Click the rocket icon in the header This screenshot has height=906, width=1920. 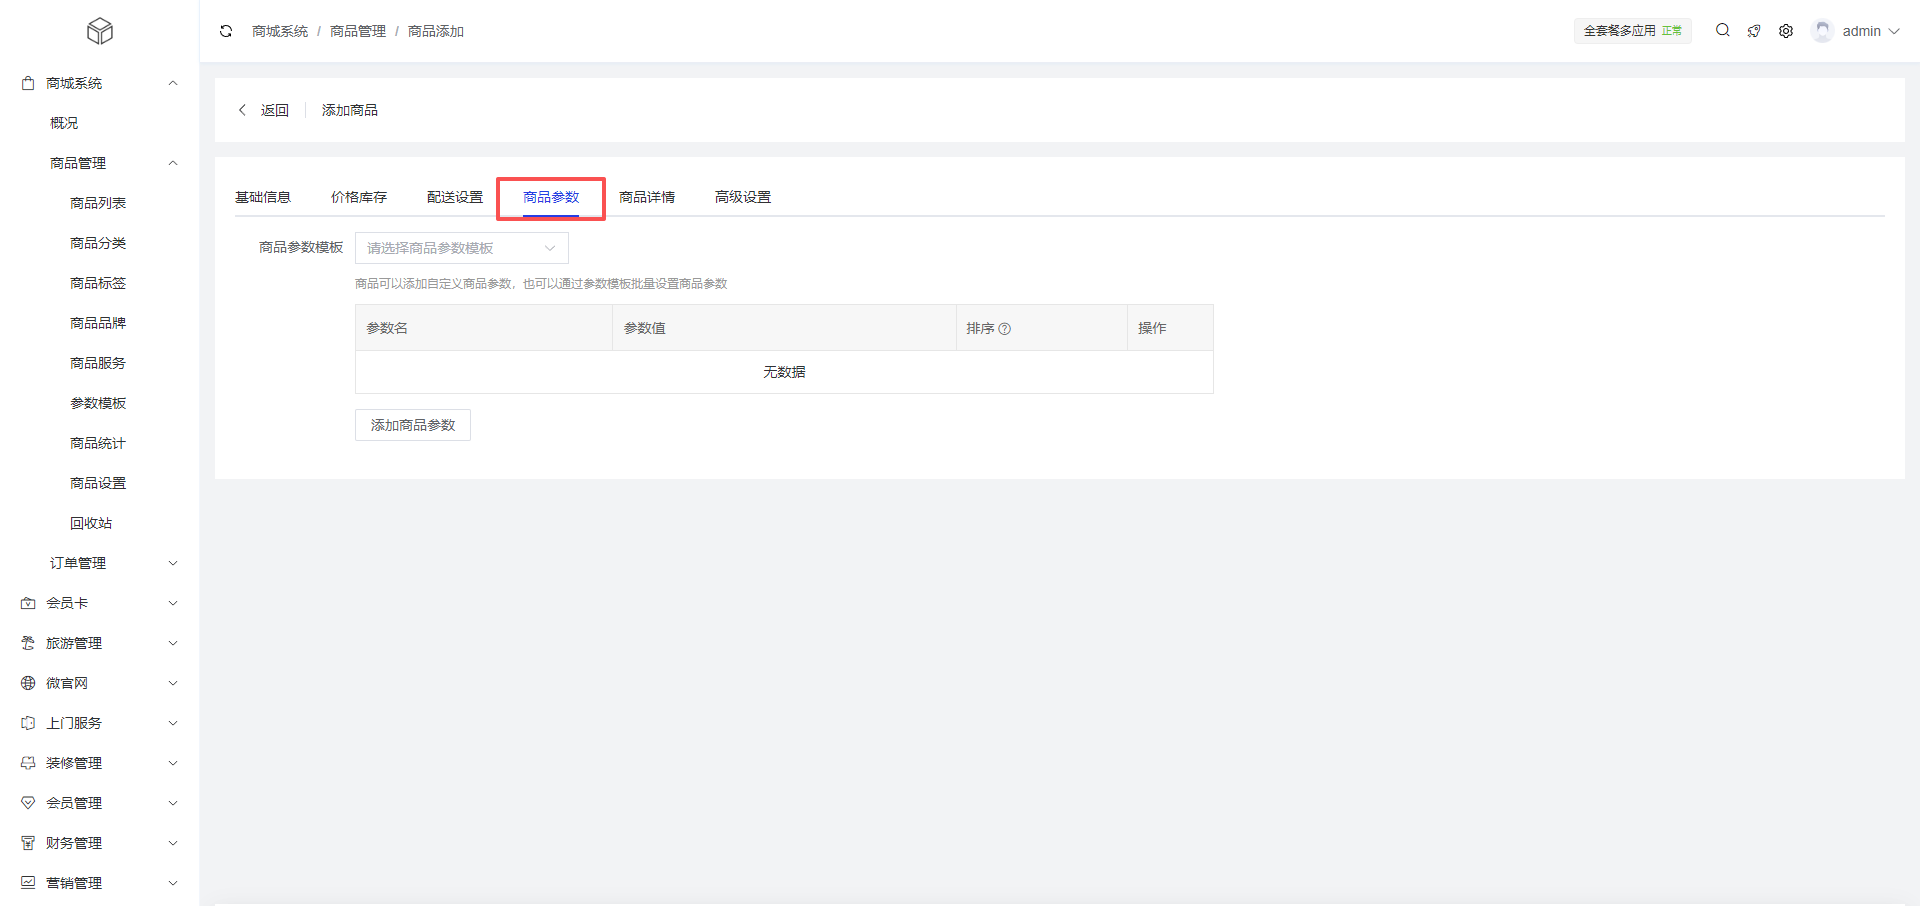[x=1754, y=31]
